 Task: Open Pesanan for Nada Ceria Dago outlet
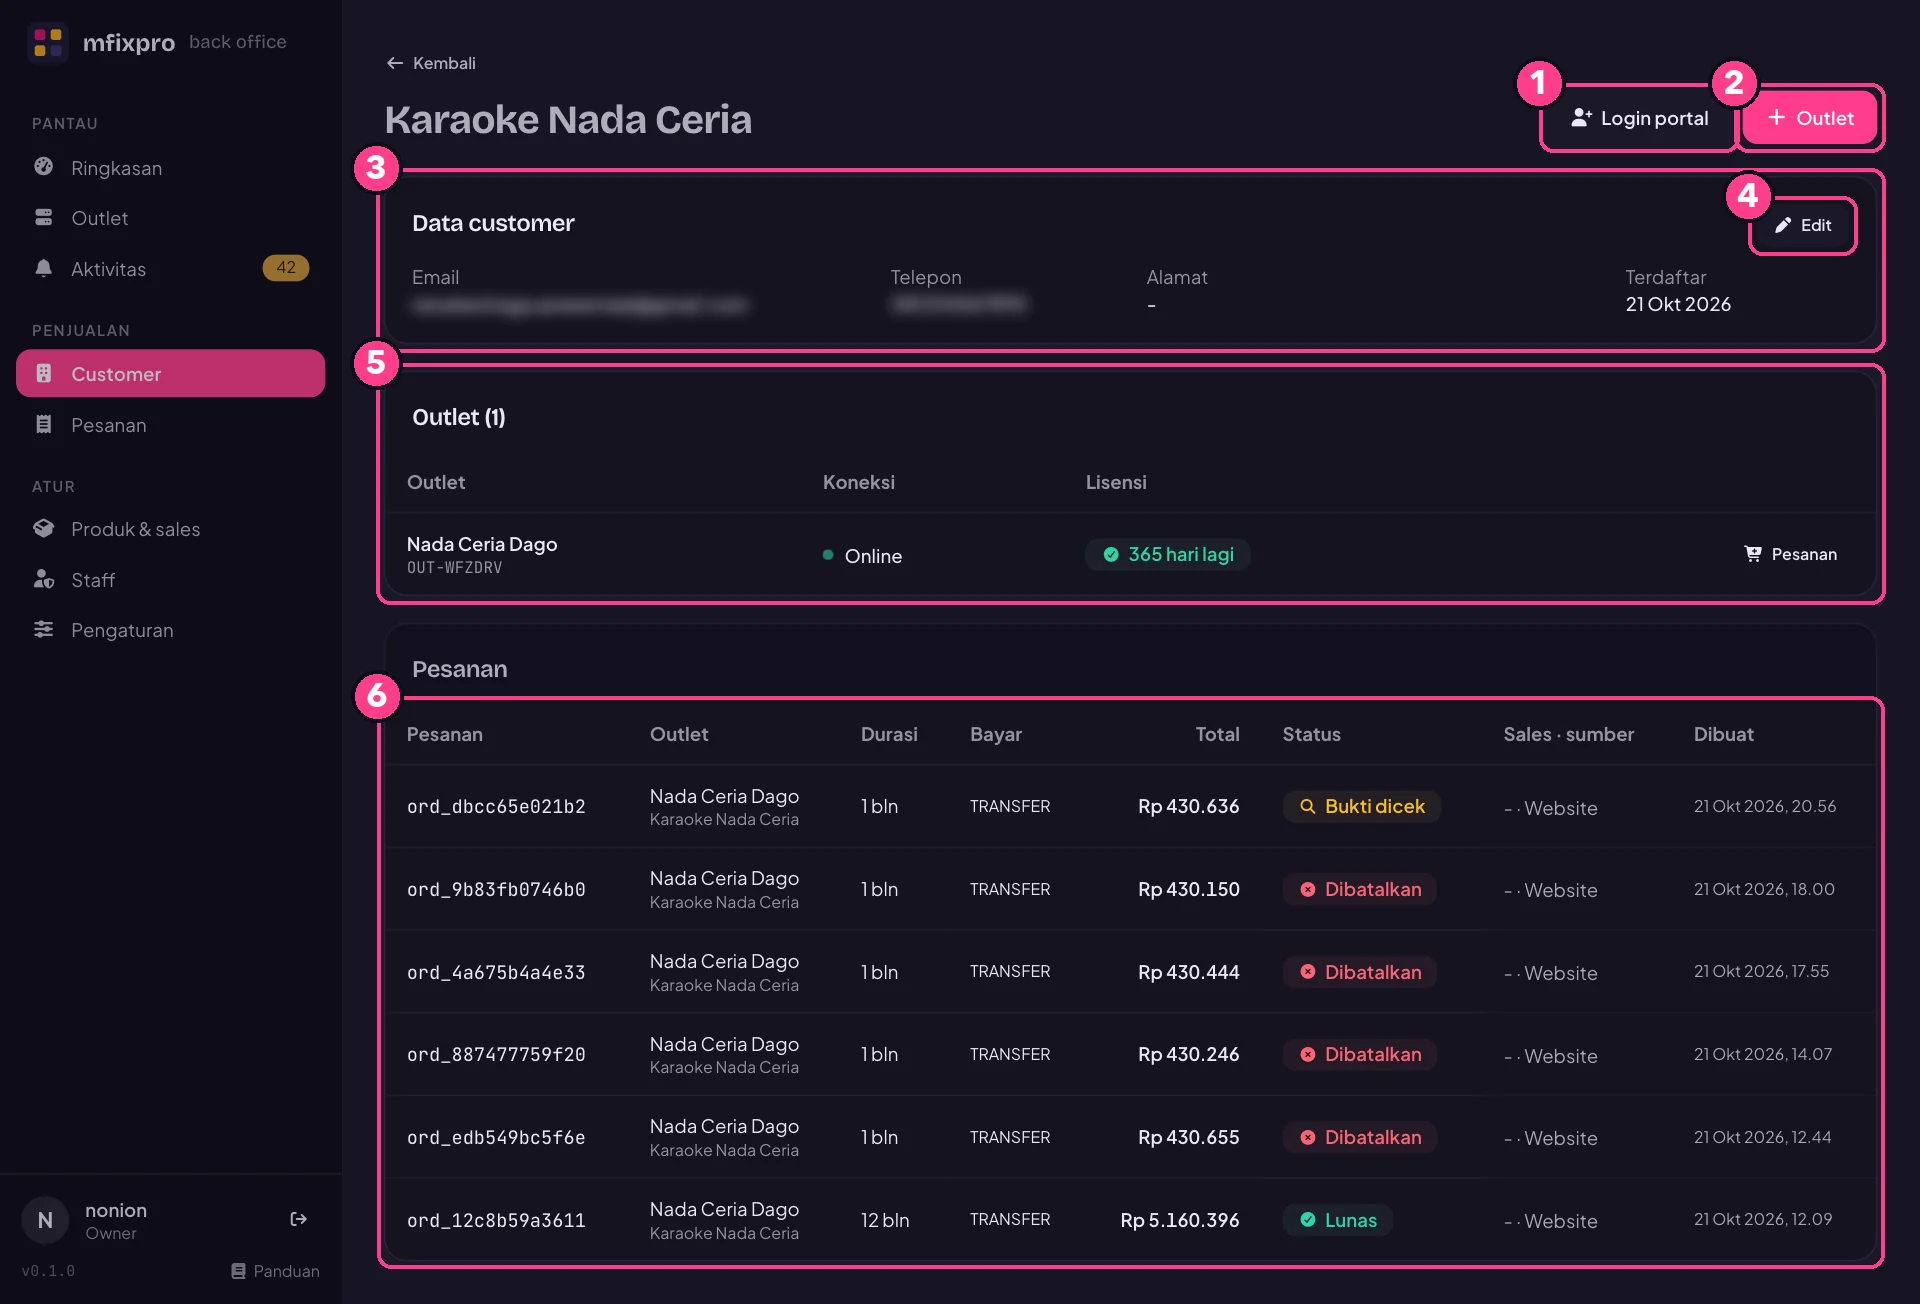(x=1791, y=554)
